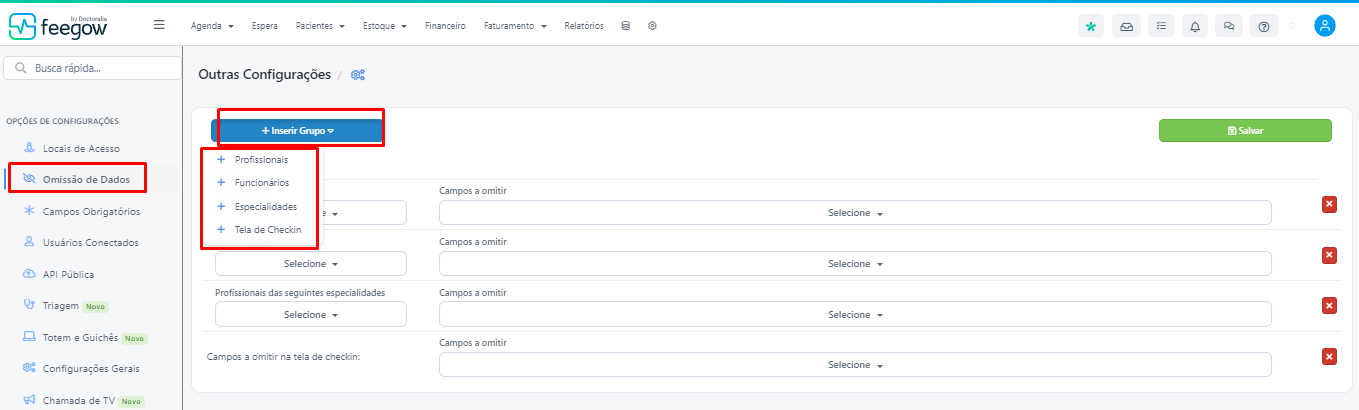Remove the first omission group row

[x=1329, y=204]
